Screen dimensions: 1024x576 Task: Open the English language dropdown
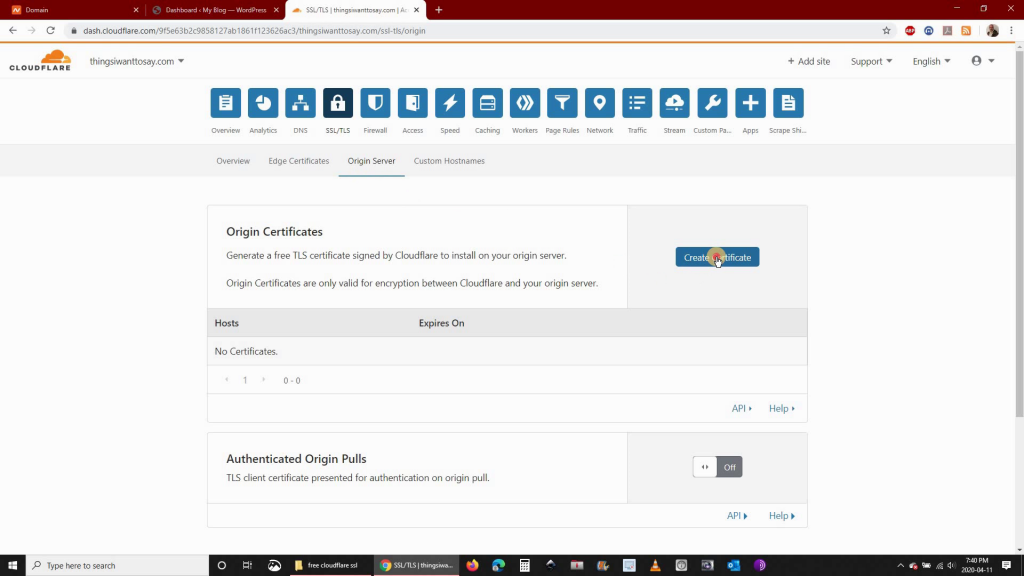(931, 61)
